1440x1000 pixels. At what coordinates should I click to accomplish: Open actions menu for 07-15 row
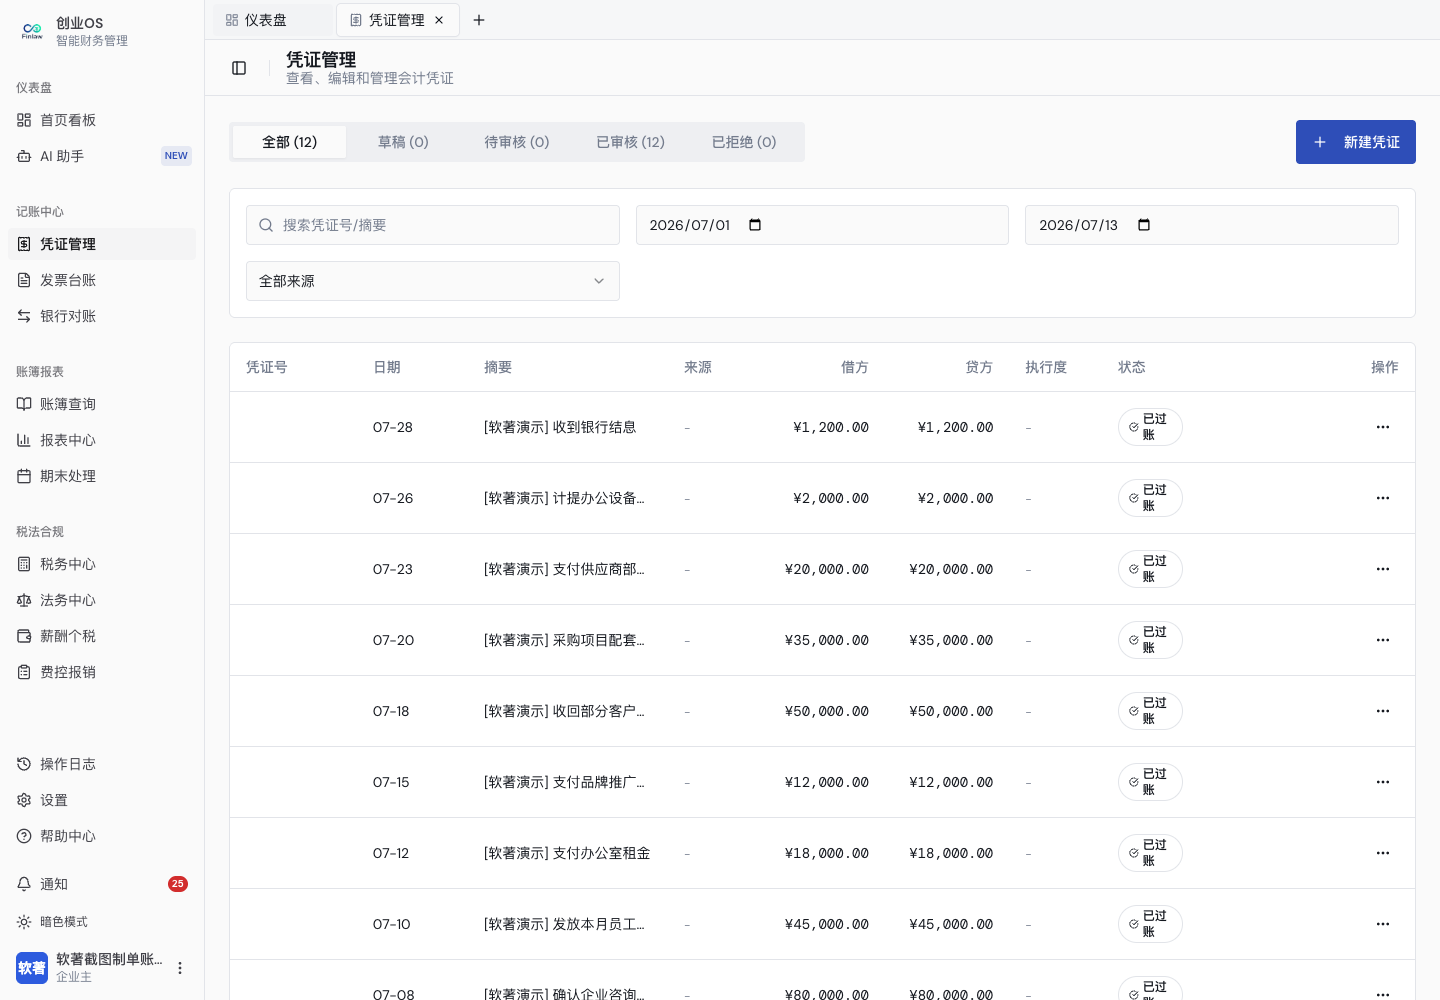coord(1383,782)
